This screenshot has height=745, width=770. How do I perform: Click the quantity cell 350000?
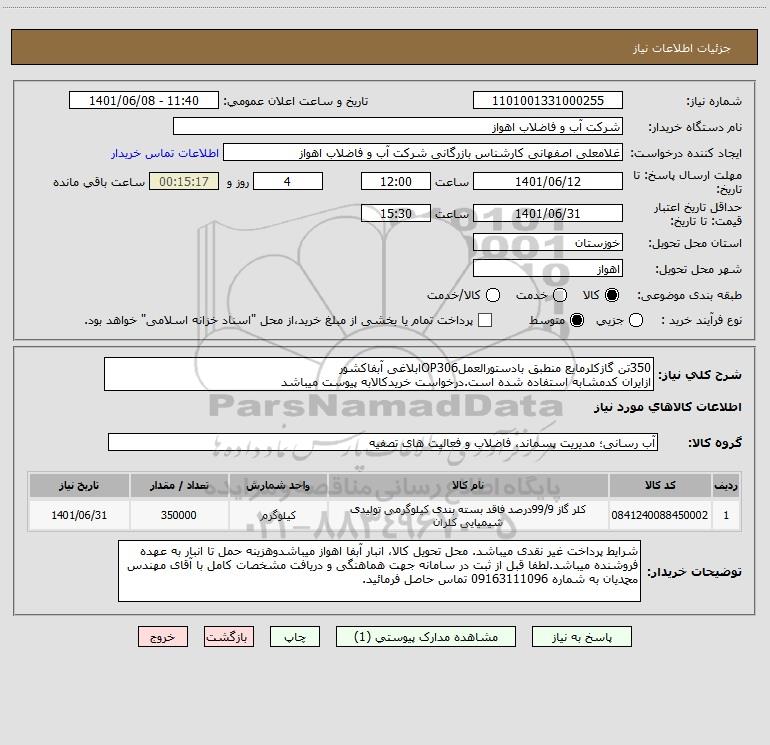click(179, 515)
